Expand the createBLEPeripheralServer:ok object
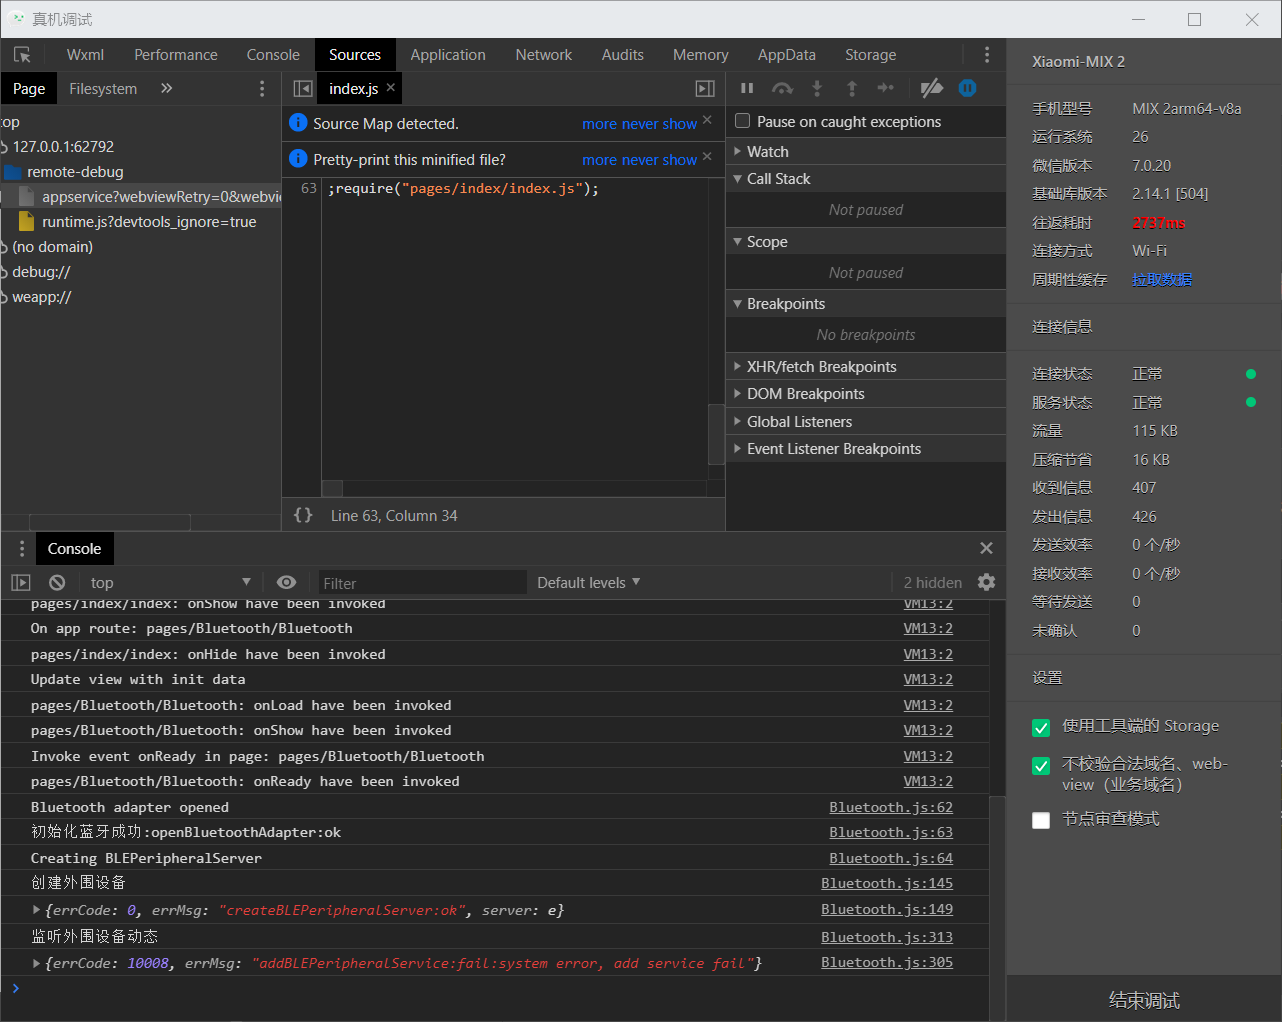This screenshot has height=1022, width=1282. click(x=37, y=910)
